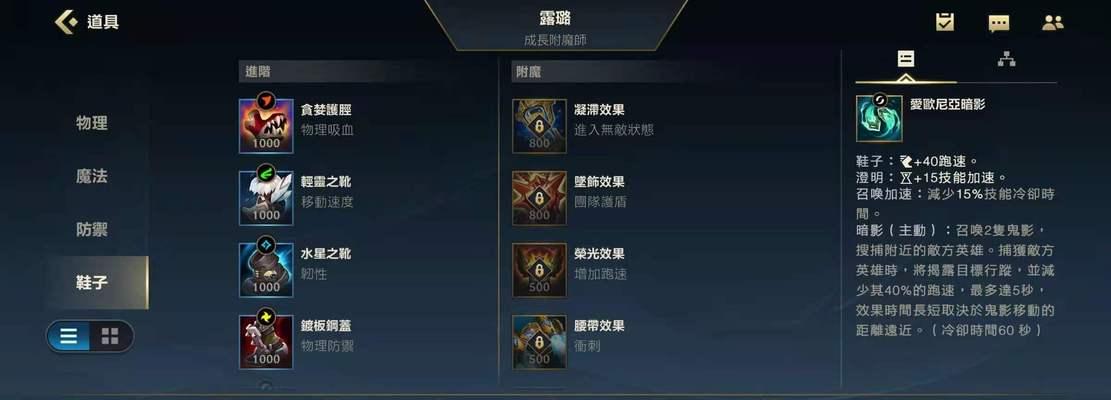Open the 魔法 category tab
Viewport: 1111px width, 400px height.
coord(92,176)
